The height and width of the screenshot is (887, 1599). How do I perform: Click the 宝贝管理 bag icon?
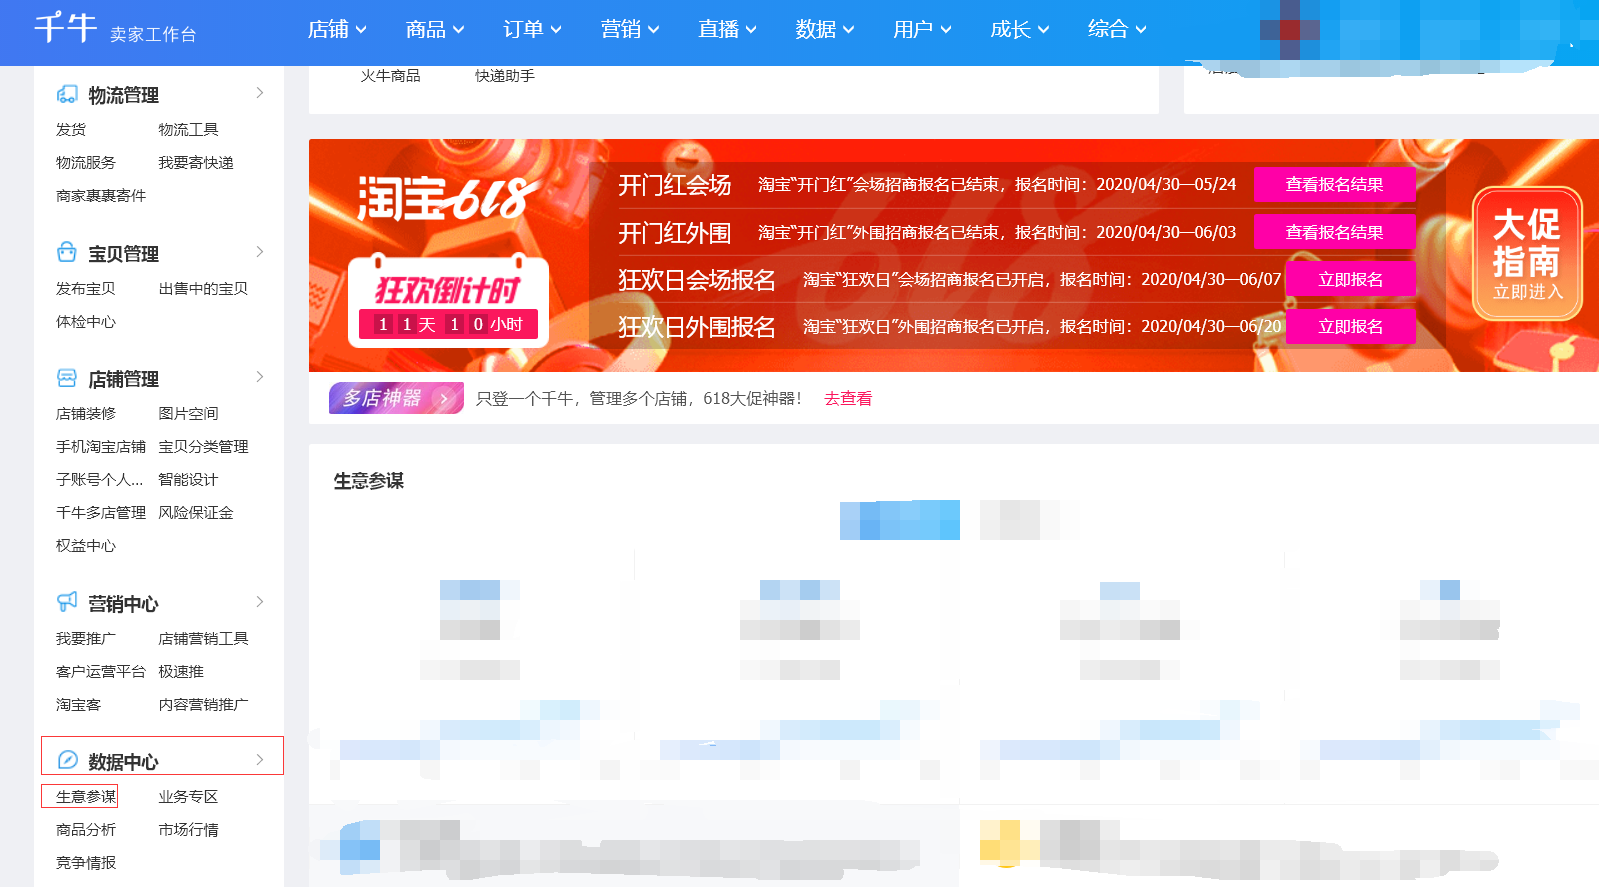click(67, 252)
